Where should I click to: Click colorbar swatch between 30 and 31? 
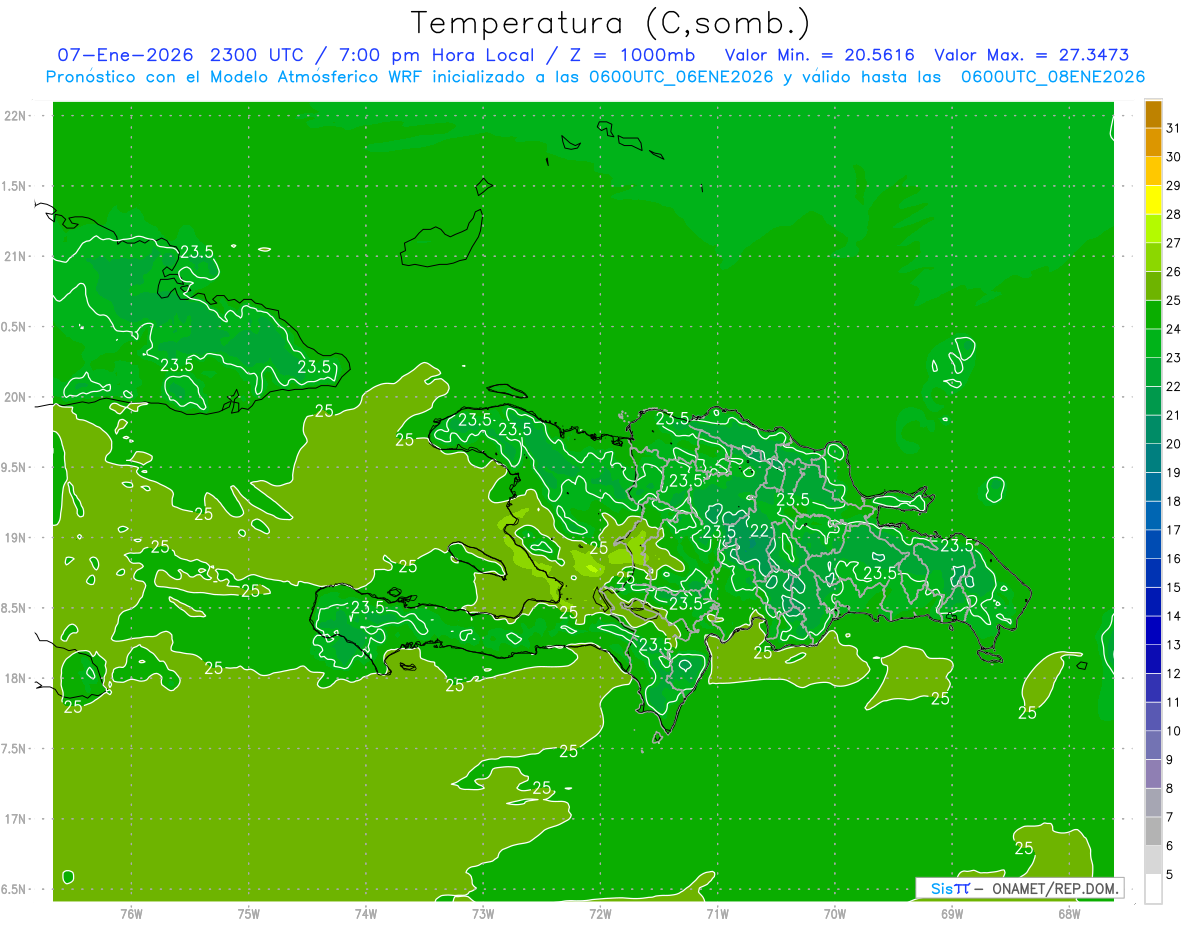click(x=1153, y=143)
